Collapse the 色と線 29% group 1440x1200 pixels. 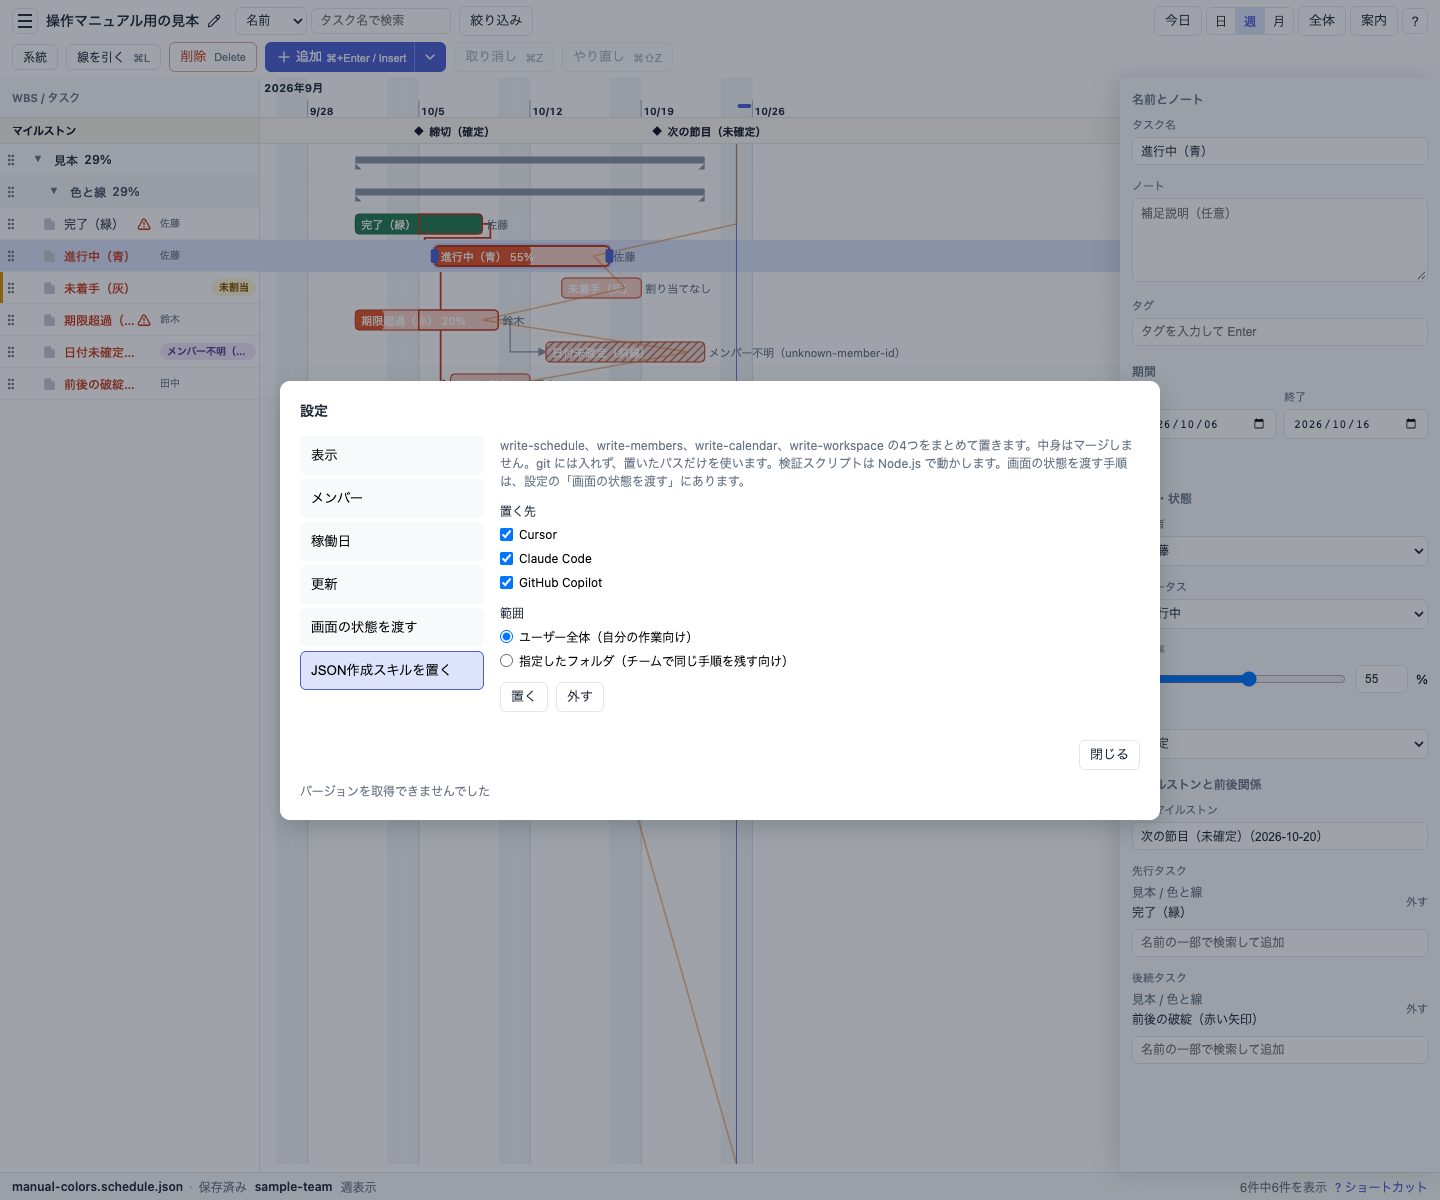click(54, 191)
